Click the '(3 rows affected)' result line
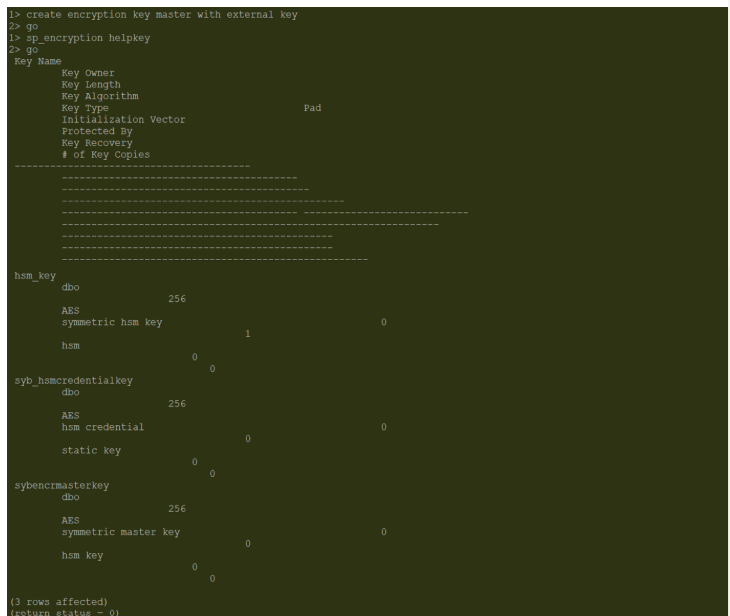 click(59, 602)
